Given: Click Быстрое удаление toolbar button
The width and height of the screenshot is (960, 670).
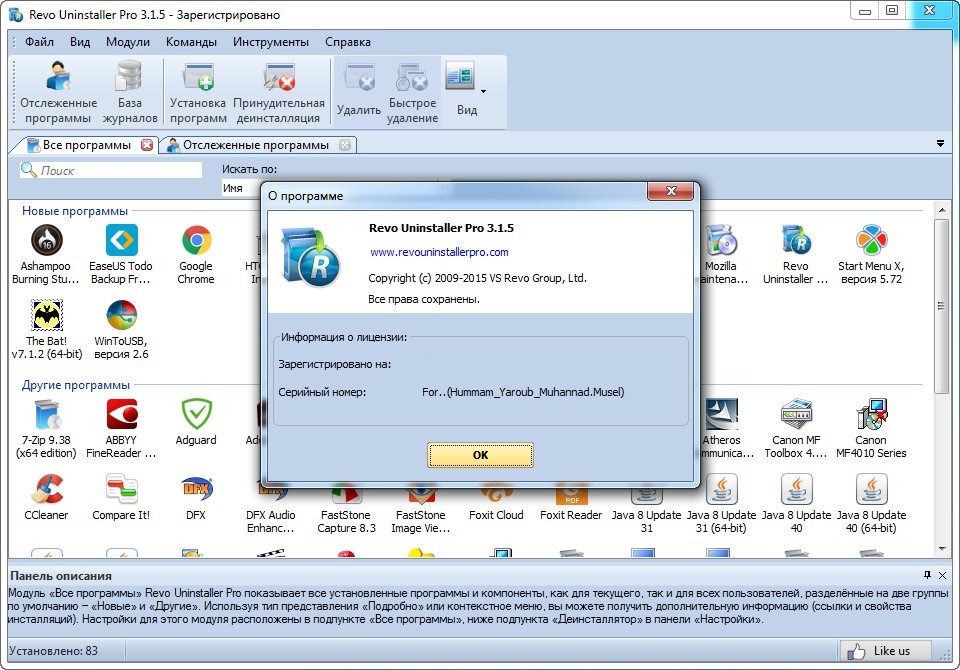Looking at the screenshot, I should pyautogui.click(x=412, y=92).
